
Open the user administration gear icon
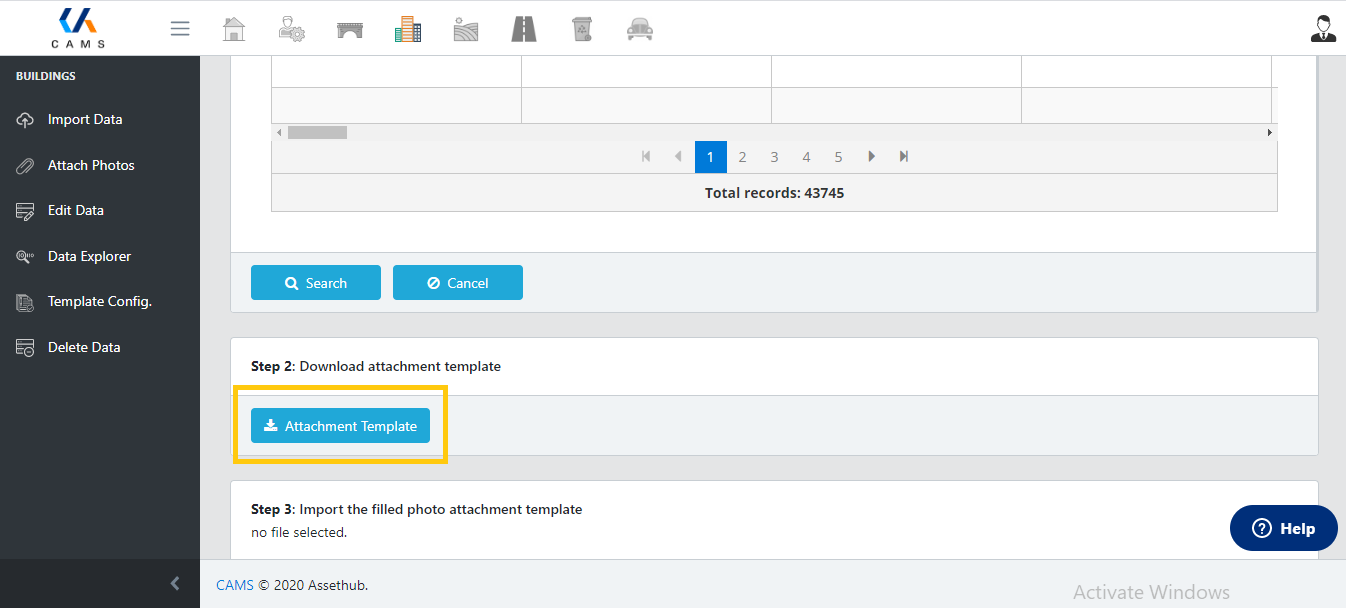coord(291,29)
